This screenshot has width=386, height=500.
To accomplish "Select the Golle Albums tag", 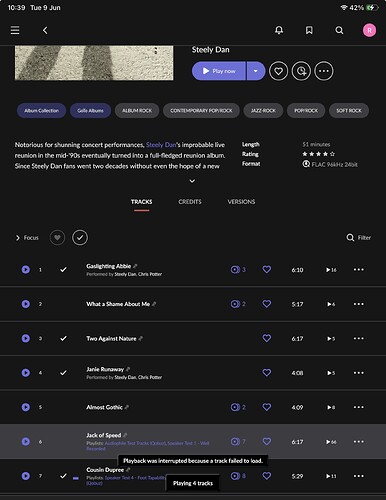I will pyautogui.click(x=90, y=110).
